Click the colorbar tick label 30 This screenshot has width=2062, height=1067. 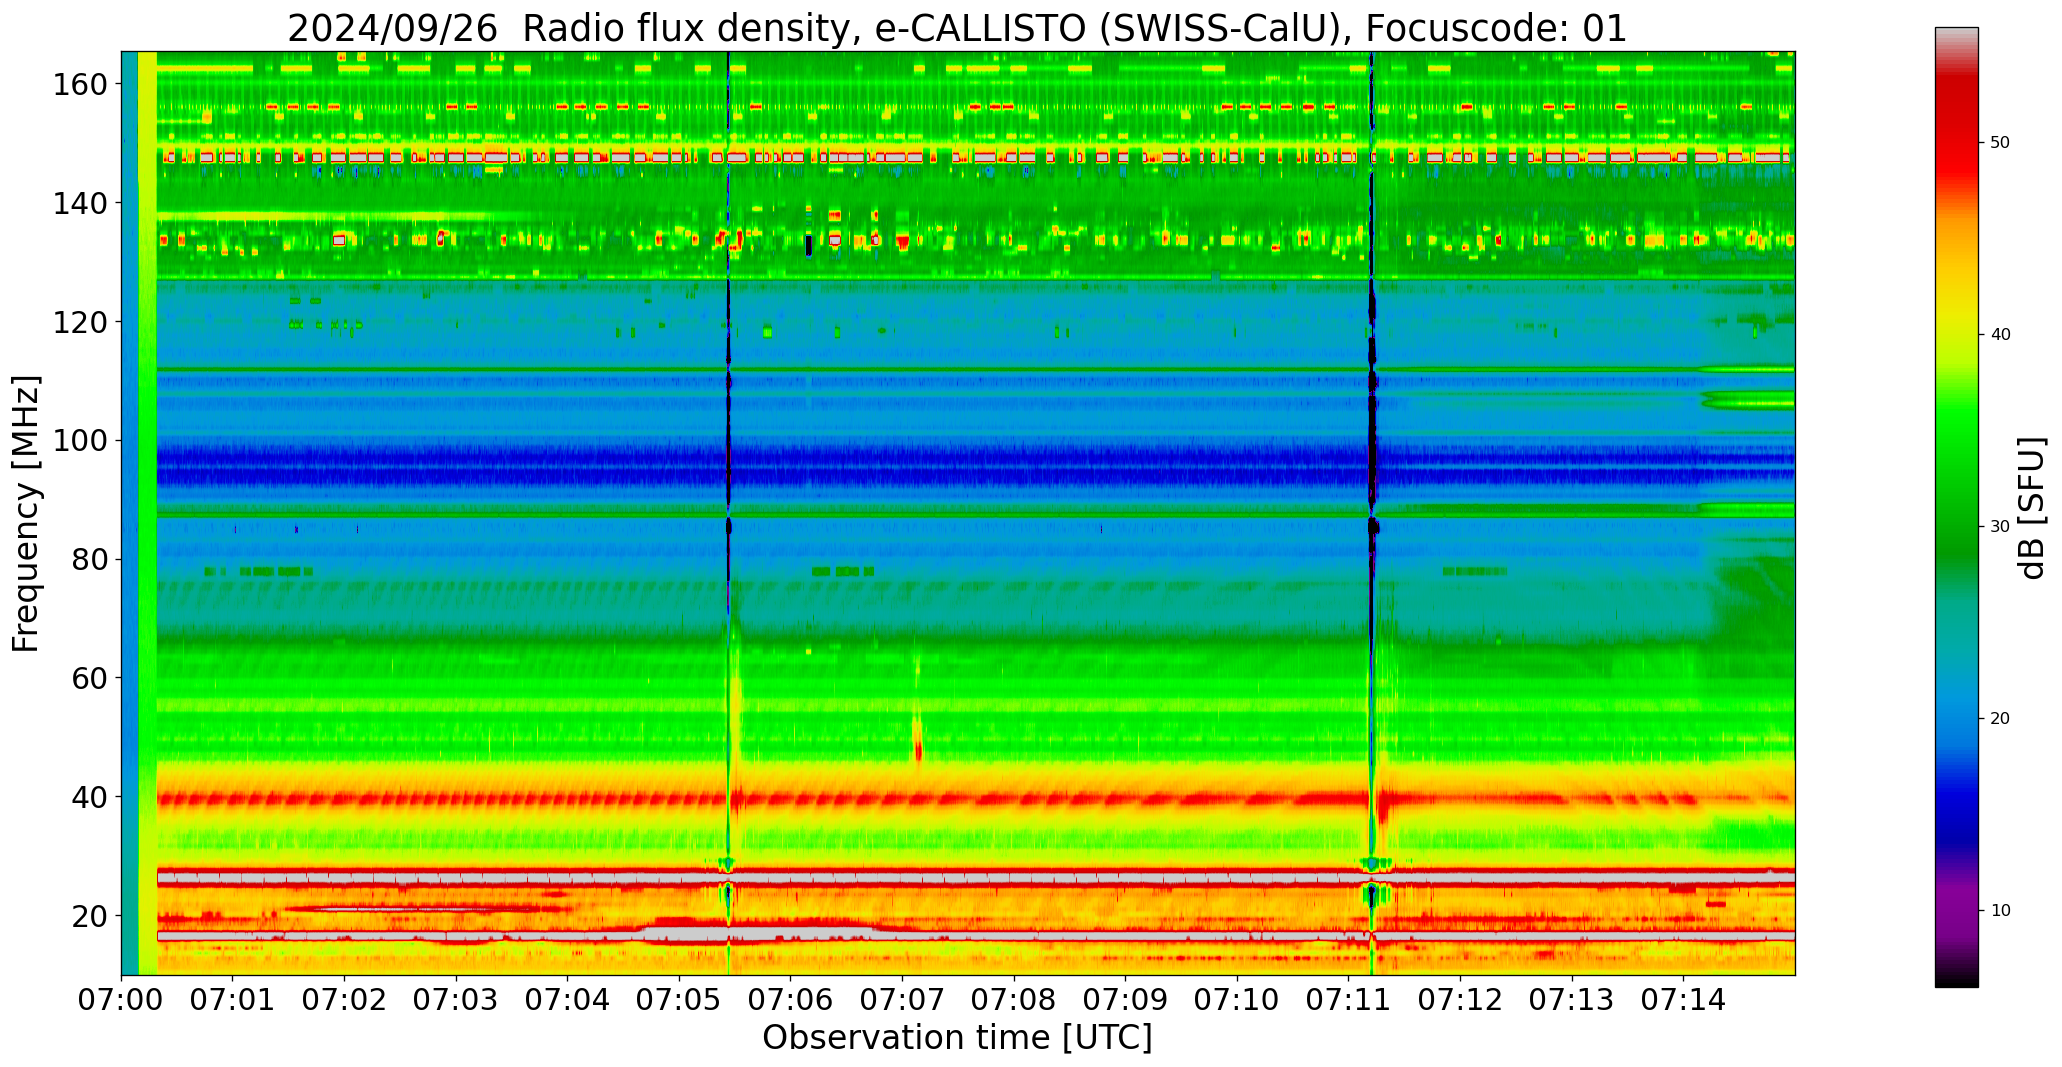(2000, 527)
